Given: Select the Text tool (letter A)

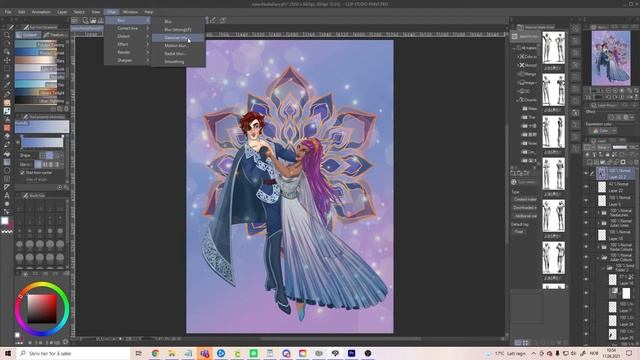Looking at the screenshot, I should (x=7, y=196).
